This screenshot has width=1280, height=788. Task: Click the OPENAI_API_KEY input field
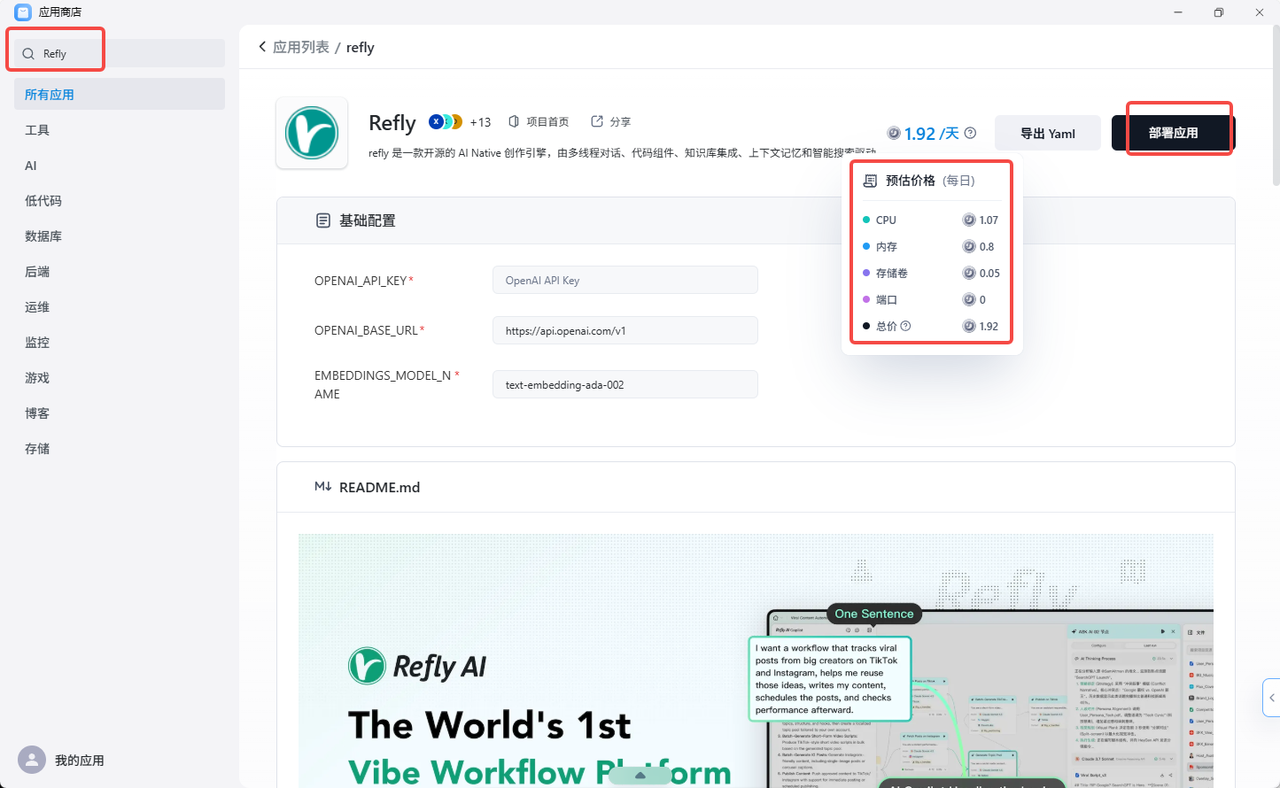click(x=625, y=281)
